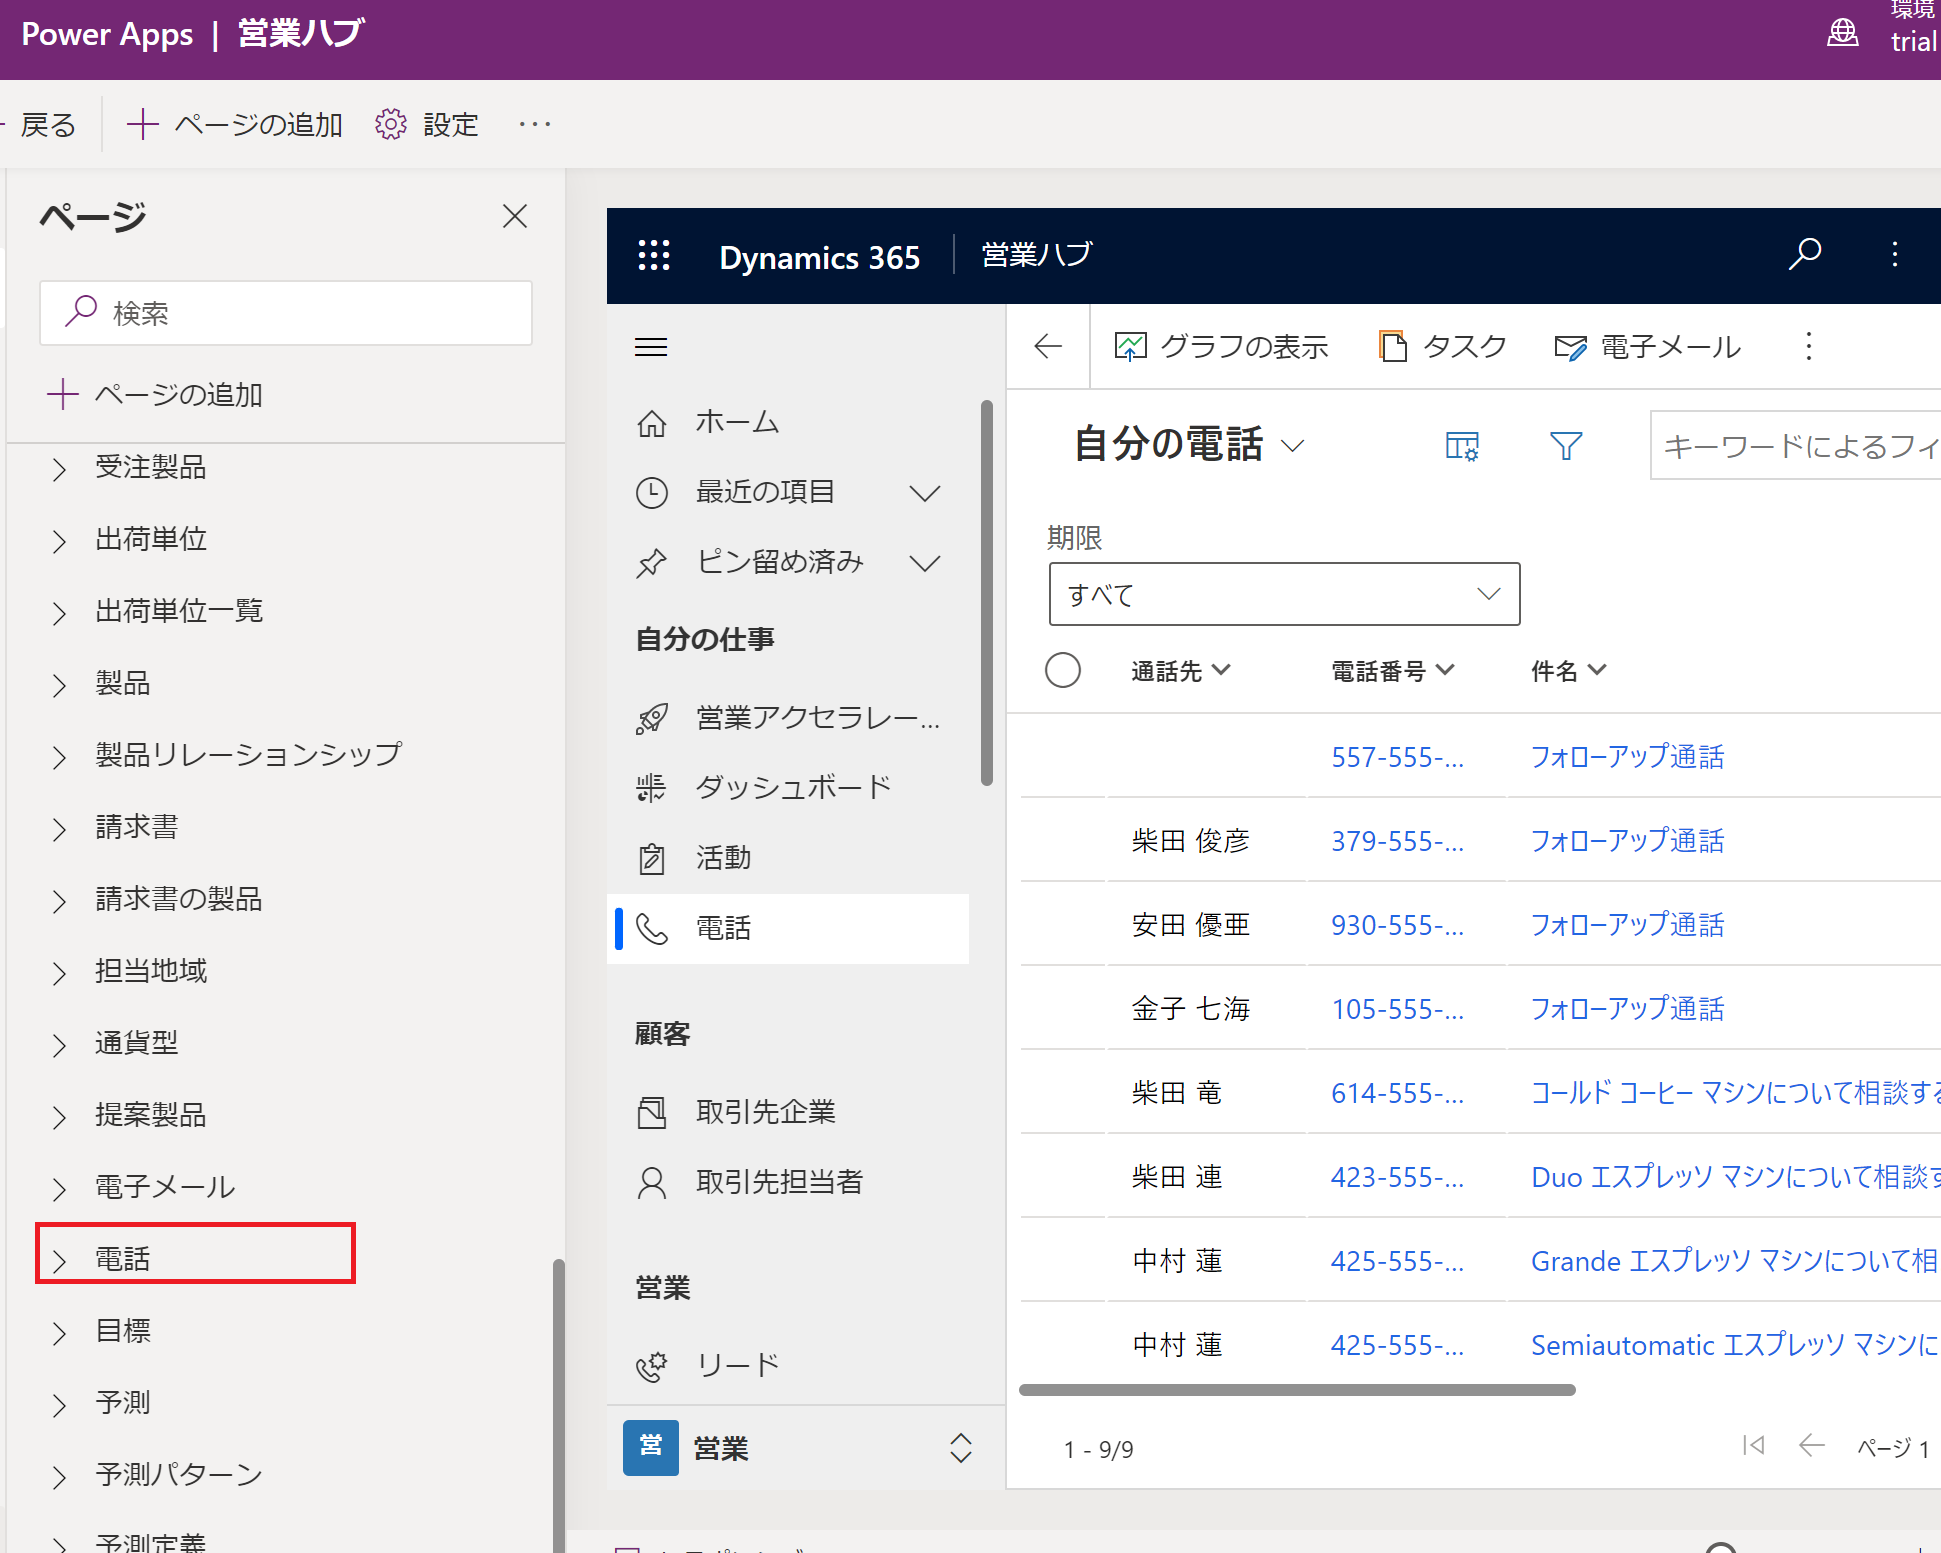The height and width of the screenshot is (1553, 1941).
Task: Click the 検索 search field
Action: point(286,313)
